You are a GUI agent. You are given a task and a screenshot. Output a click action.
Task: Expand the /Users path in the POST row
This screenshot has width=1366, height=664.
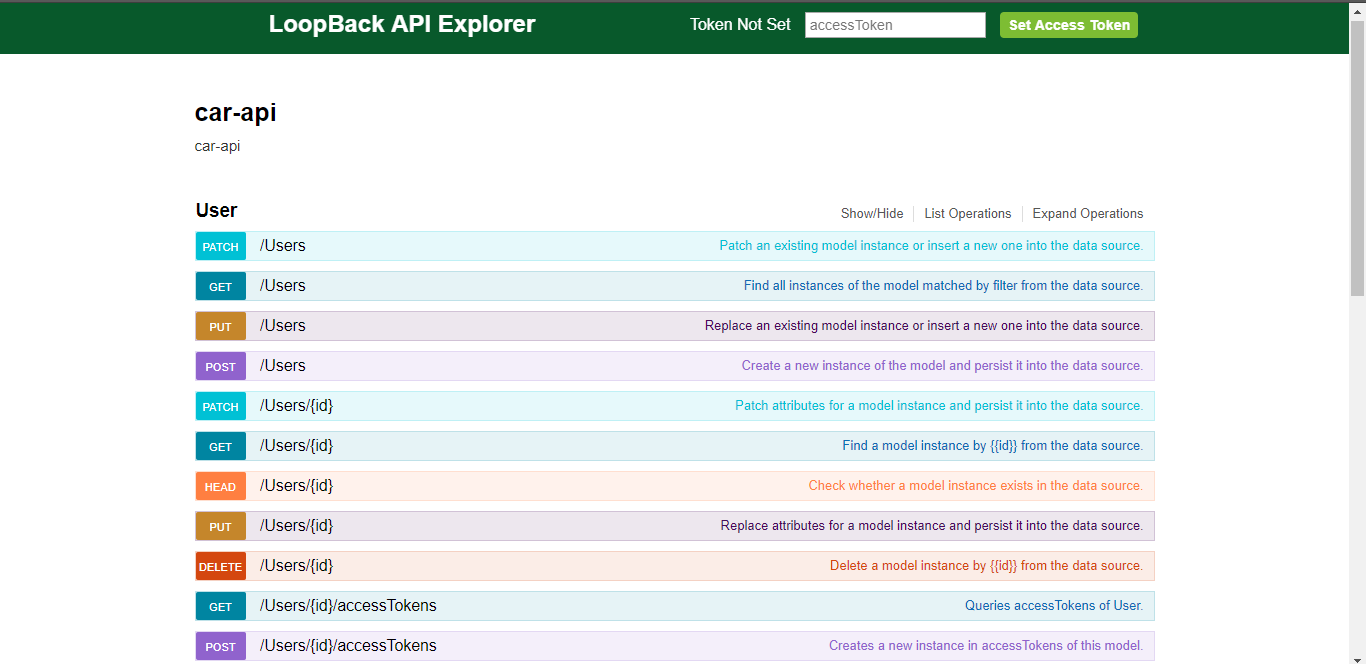pos(283,366)
